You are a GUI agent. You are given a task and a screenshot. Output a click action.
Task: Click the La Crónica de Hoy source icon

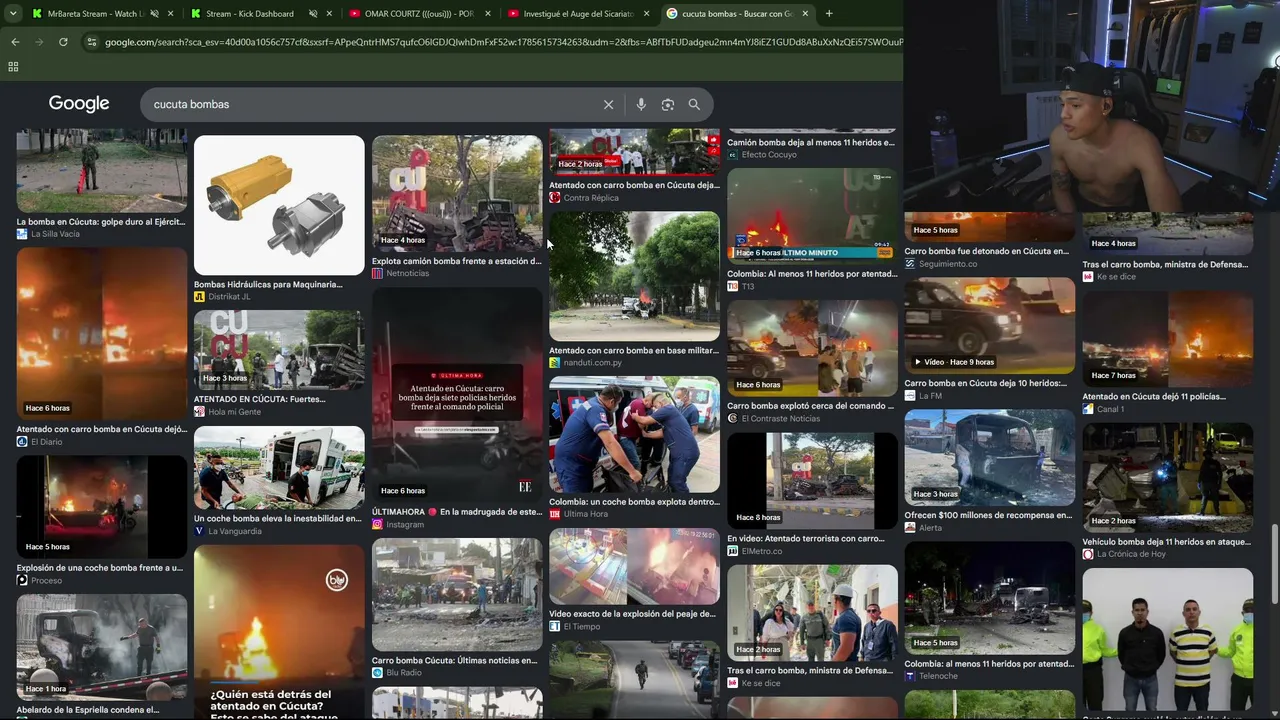coord(1087,554)
